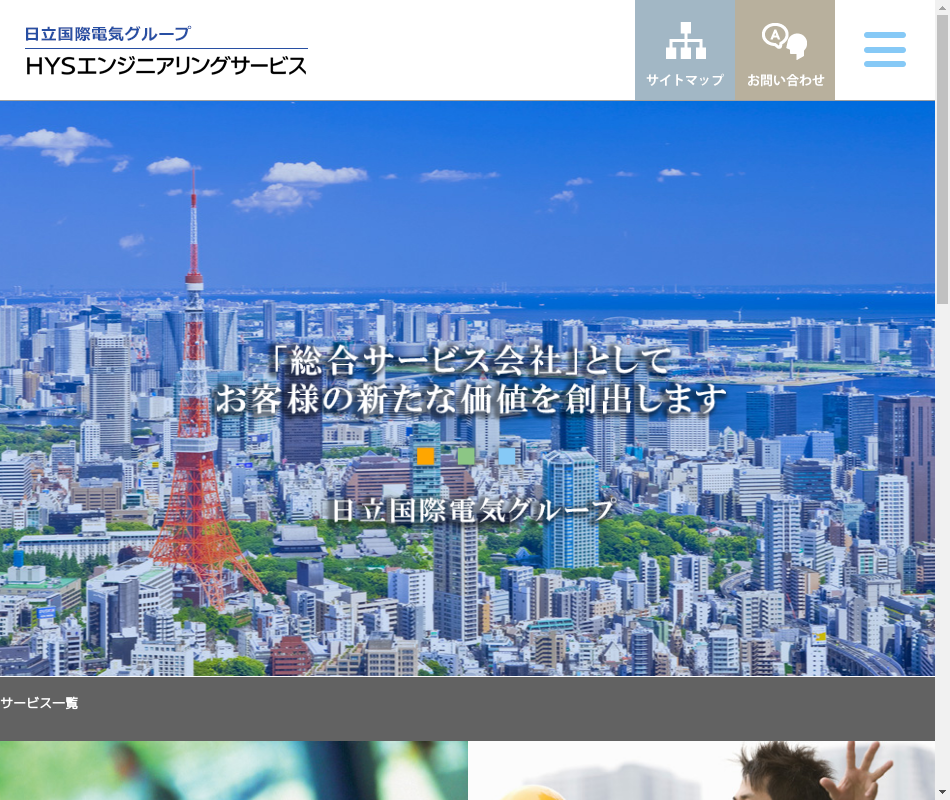Click the speech-bubble contact icon
This screenshot has height=800, width=950.
click(x=785, y=41)
